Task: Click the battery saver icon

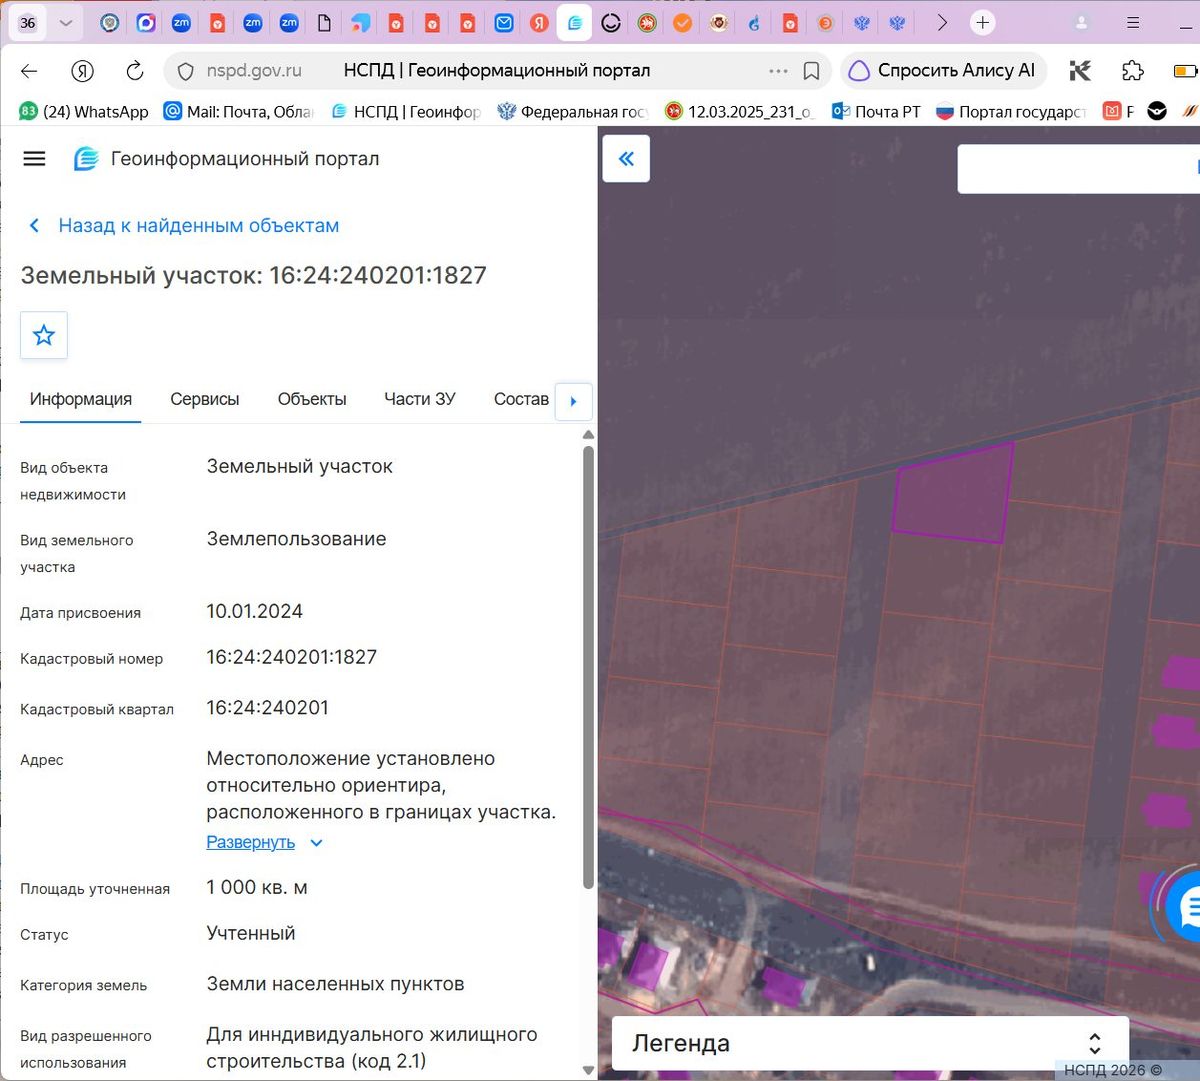Action: coord(1186,71)
